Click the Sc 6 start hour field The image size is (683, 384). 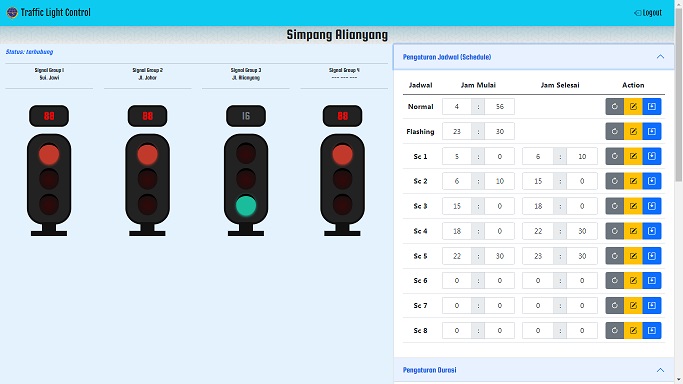coord(456,281)
